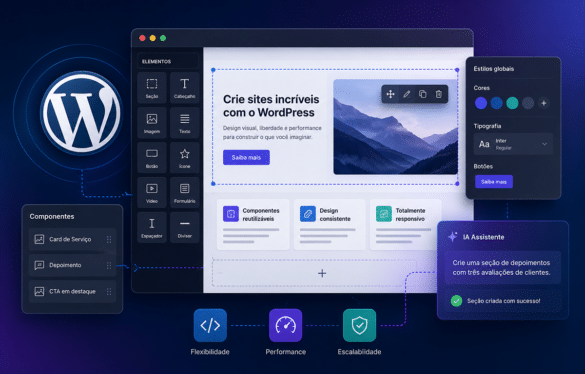Choose the Ícone star element
585x374 pixels.
(184, 158)
